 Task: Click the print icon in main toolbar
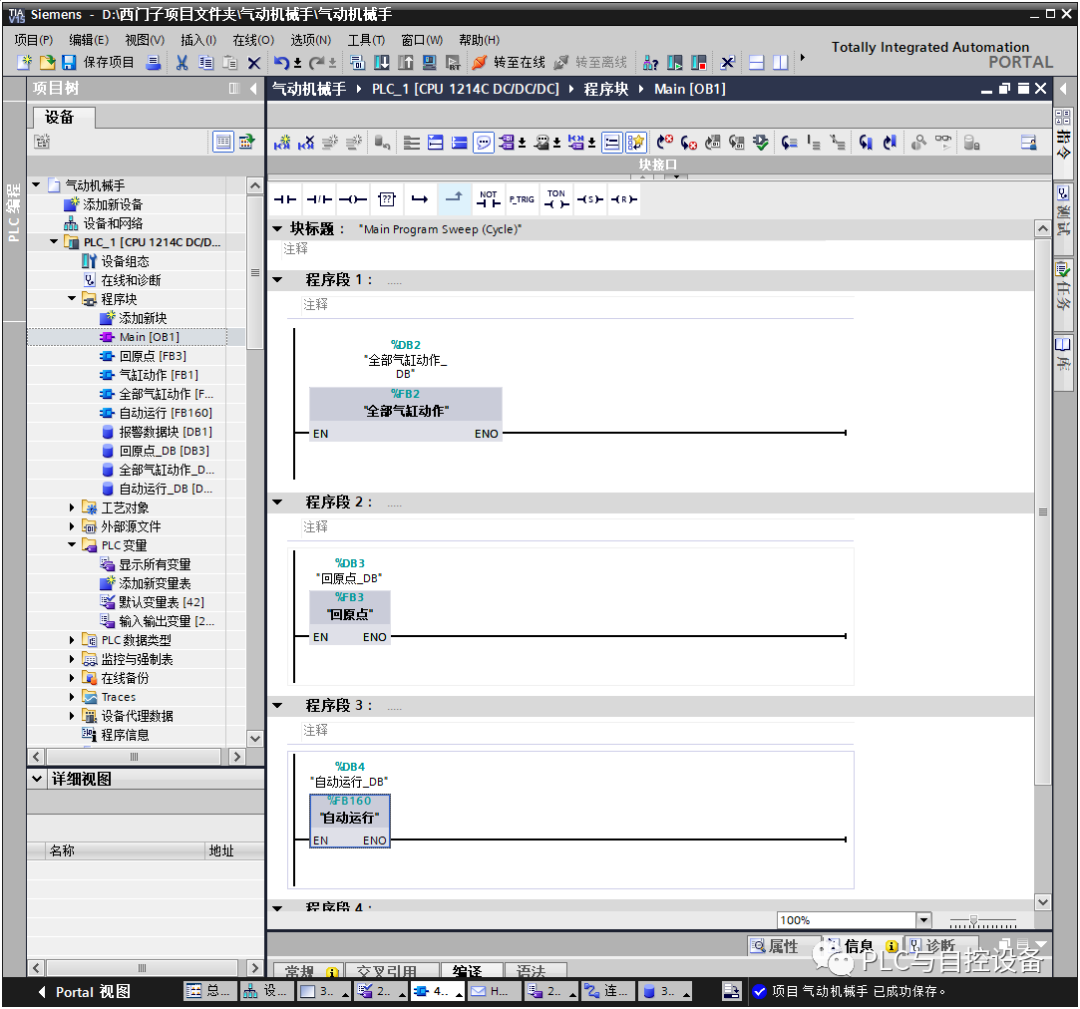tap(154, 63)
